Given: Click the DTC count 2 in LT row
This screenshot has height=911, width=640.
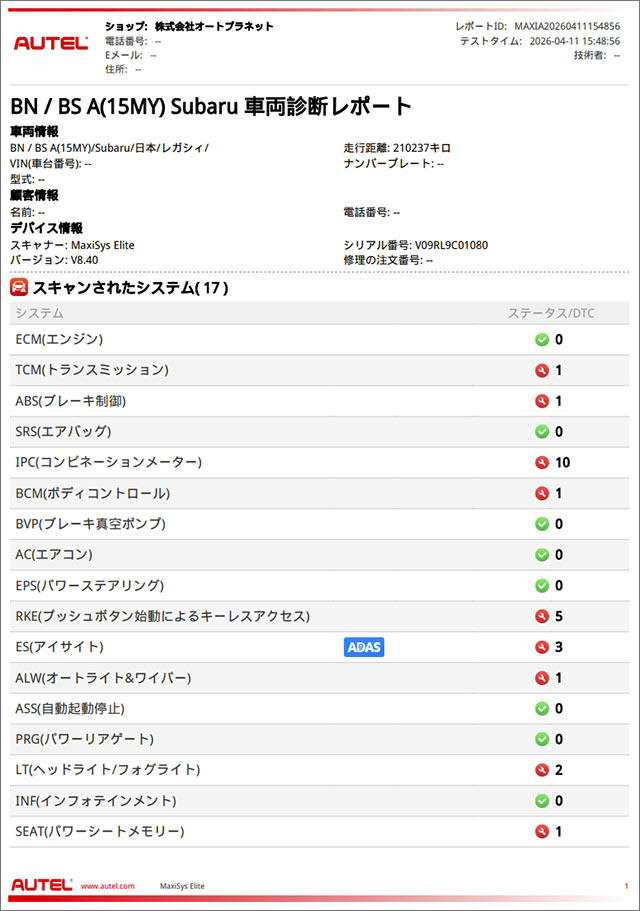Looking at the screenshot, I should coord(559,770).
